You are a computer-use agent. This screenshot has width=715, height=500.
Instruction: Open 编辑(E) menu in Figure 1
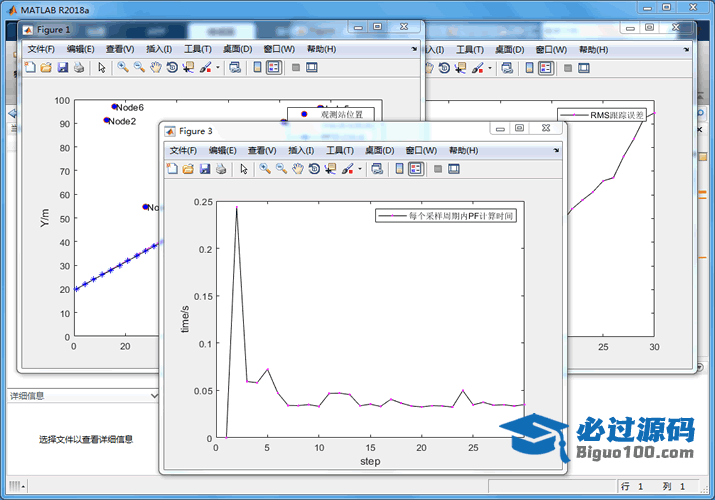[x=80, y=49]
